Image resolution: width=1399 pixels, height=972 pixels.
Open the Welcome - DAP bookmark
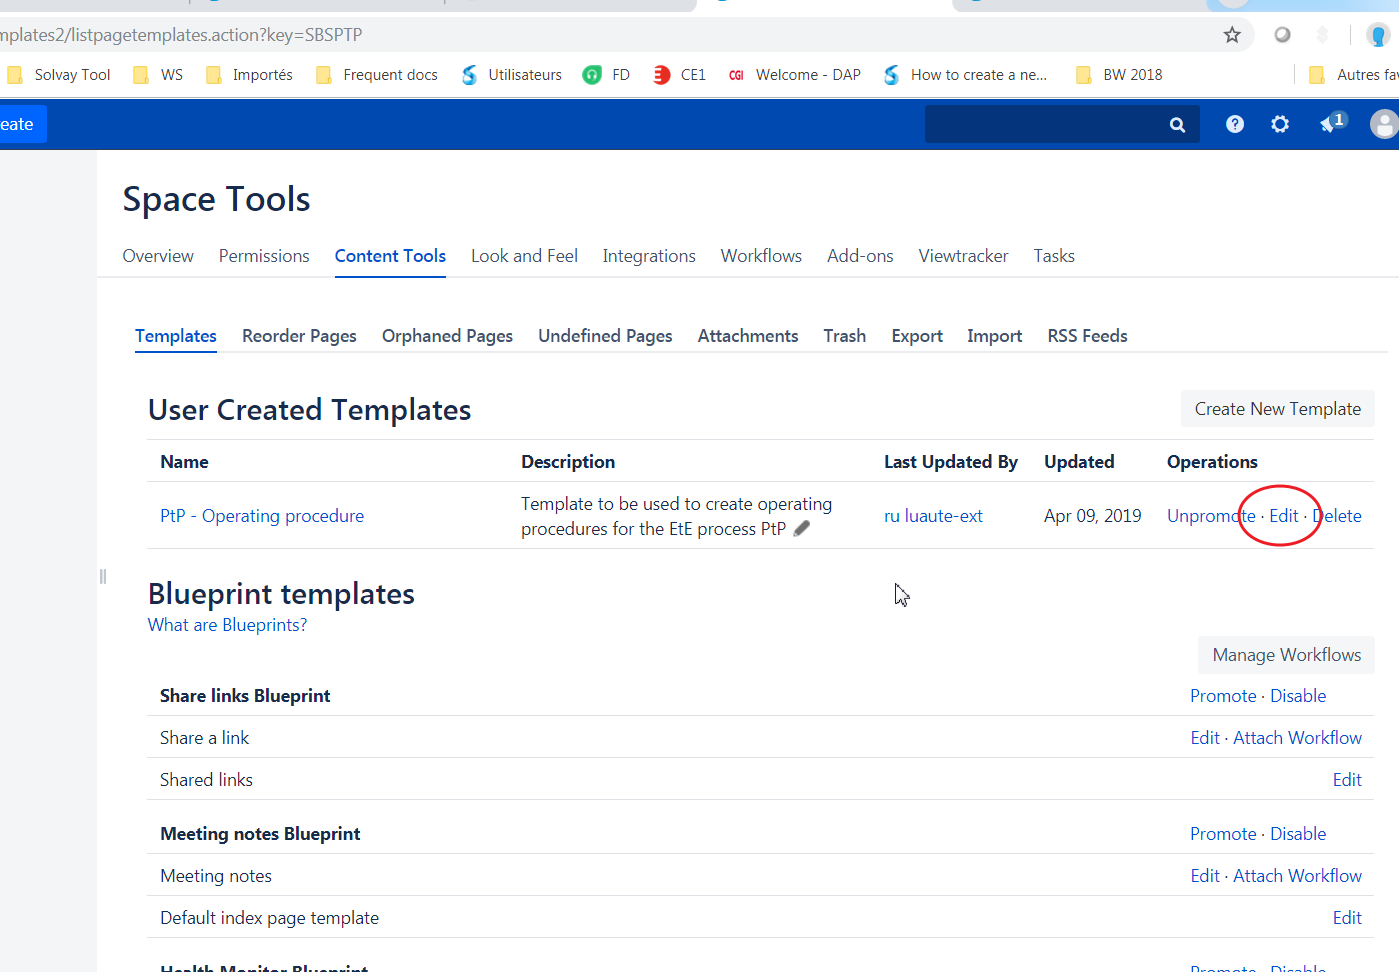pos(795,75)
